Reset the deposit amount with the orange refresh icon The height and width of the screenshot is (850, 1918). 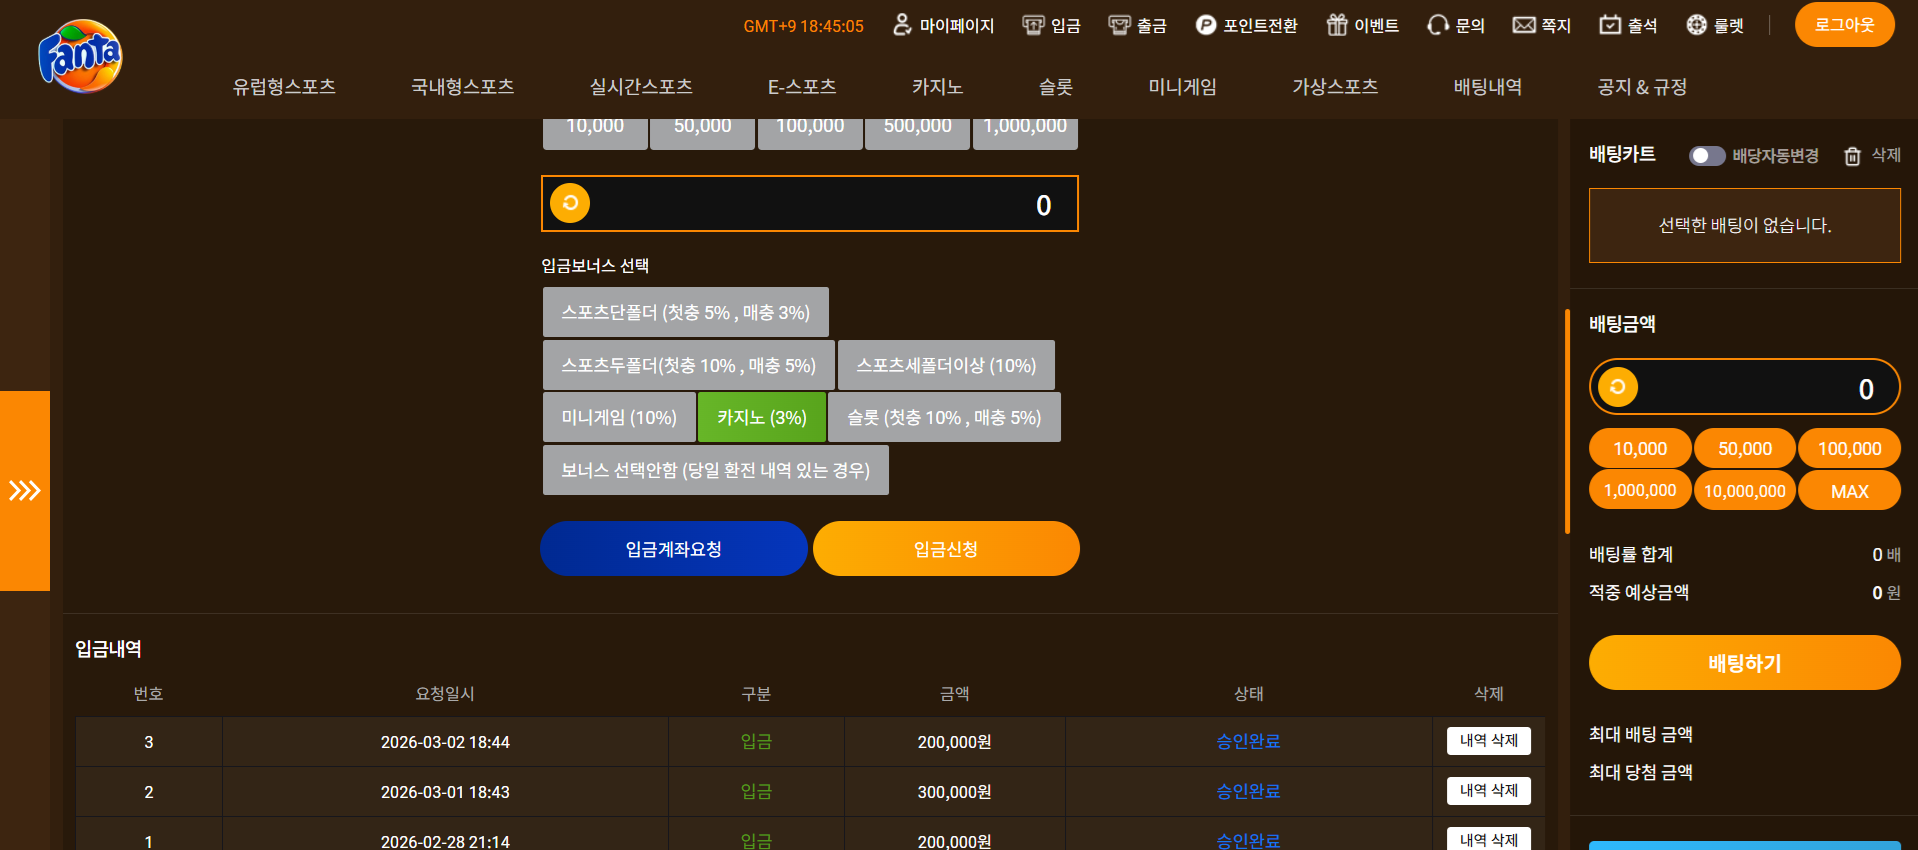coord(570,203)
